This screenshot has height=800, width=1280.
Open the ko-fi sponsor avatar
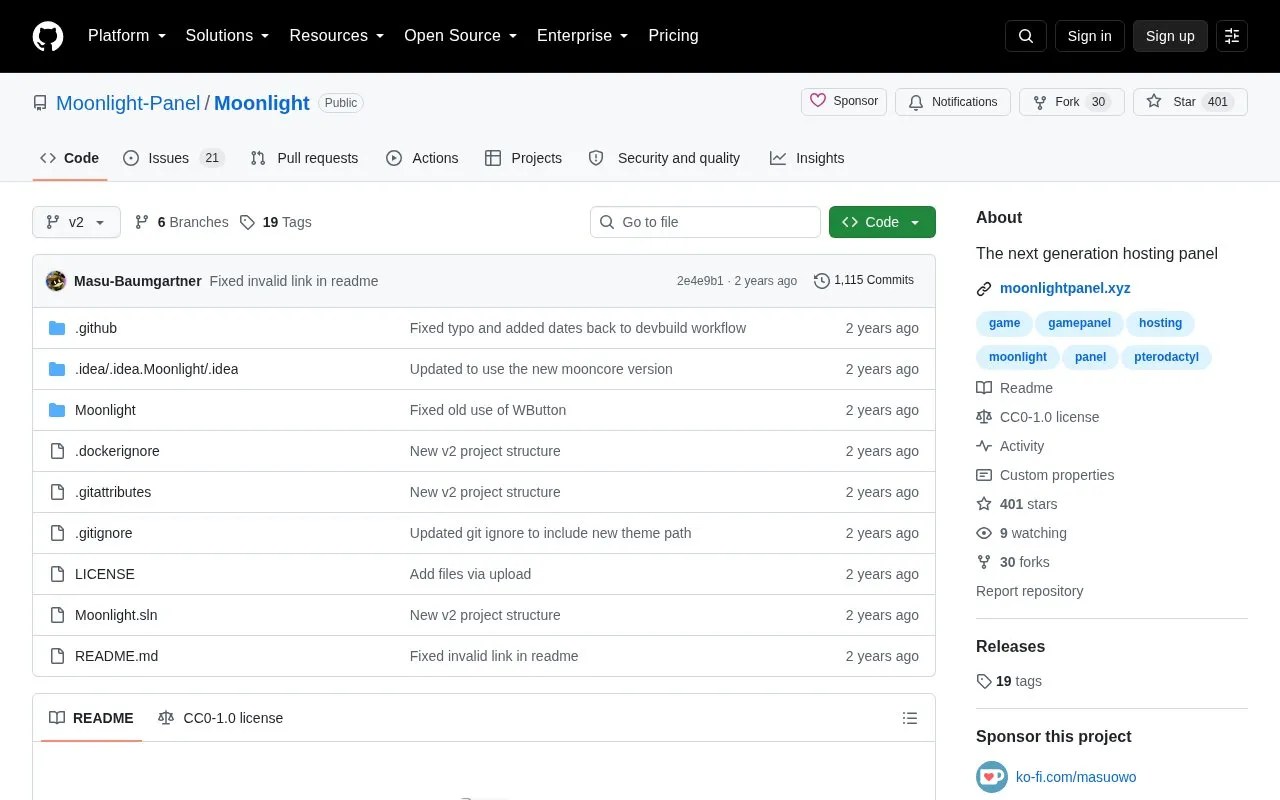(x=992, y=777)
